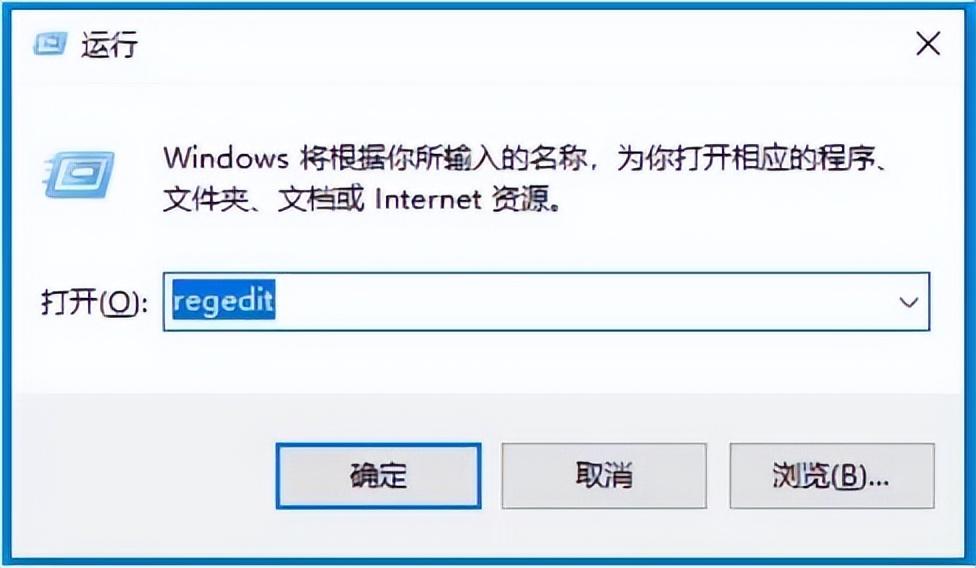Viewport: 976px width, 568px height.
Task: Click the 文件夹、文档或 description text
Action: 263,200
